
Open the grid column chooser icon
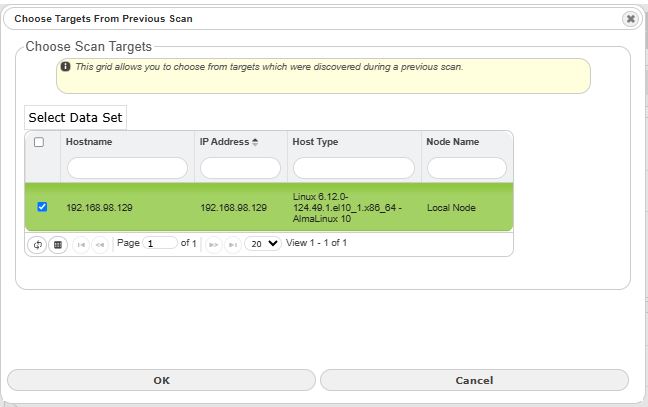58,245
